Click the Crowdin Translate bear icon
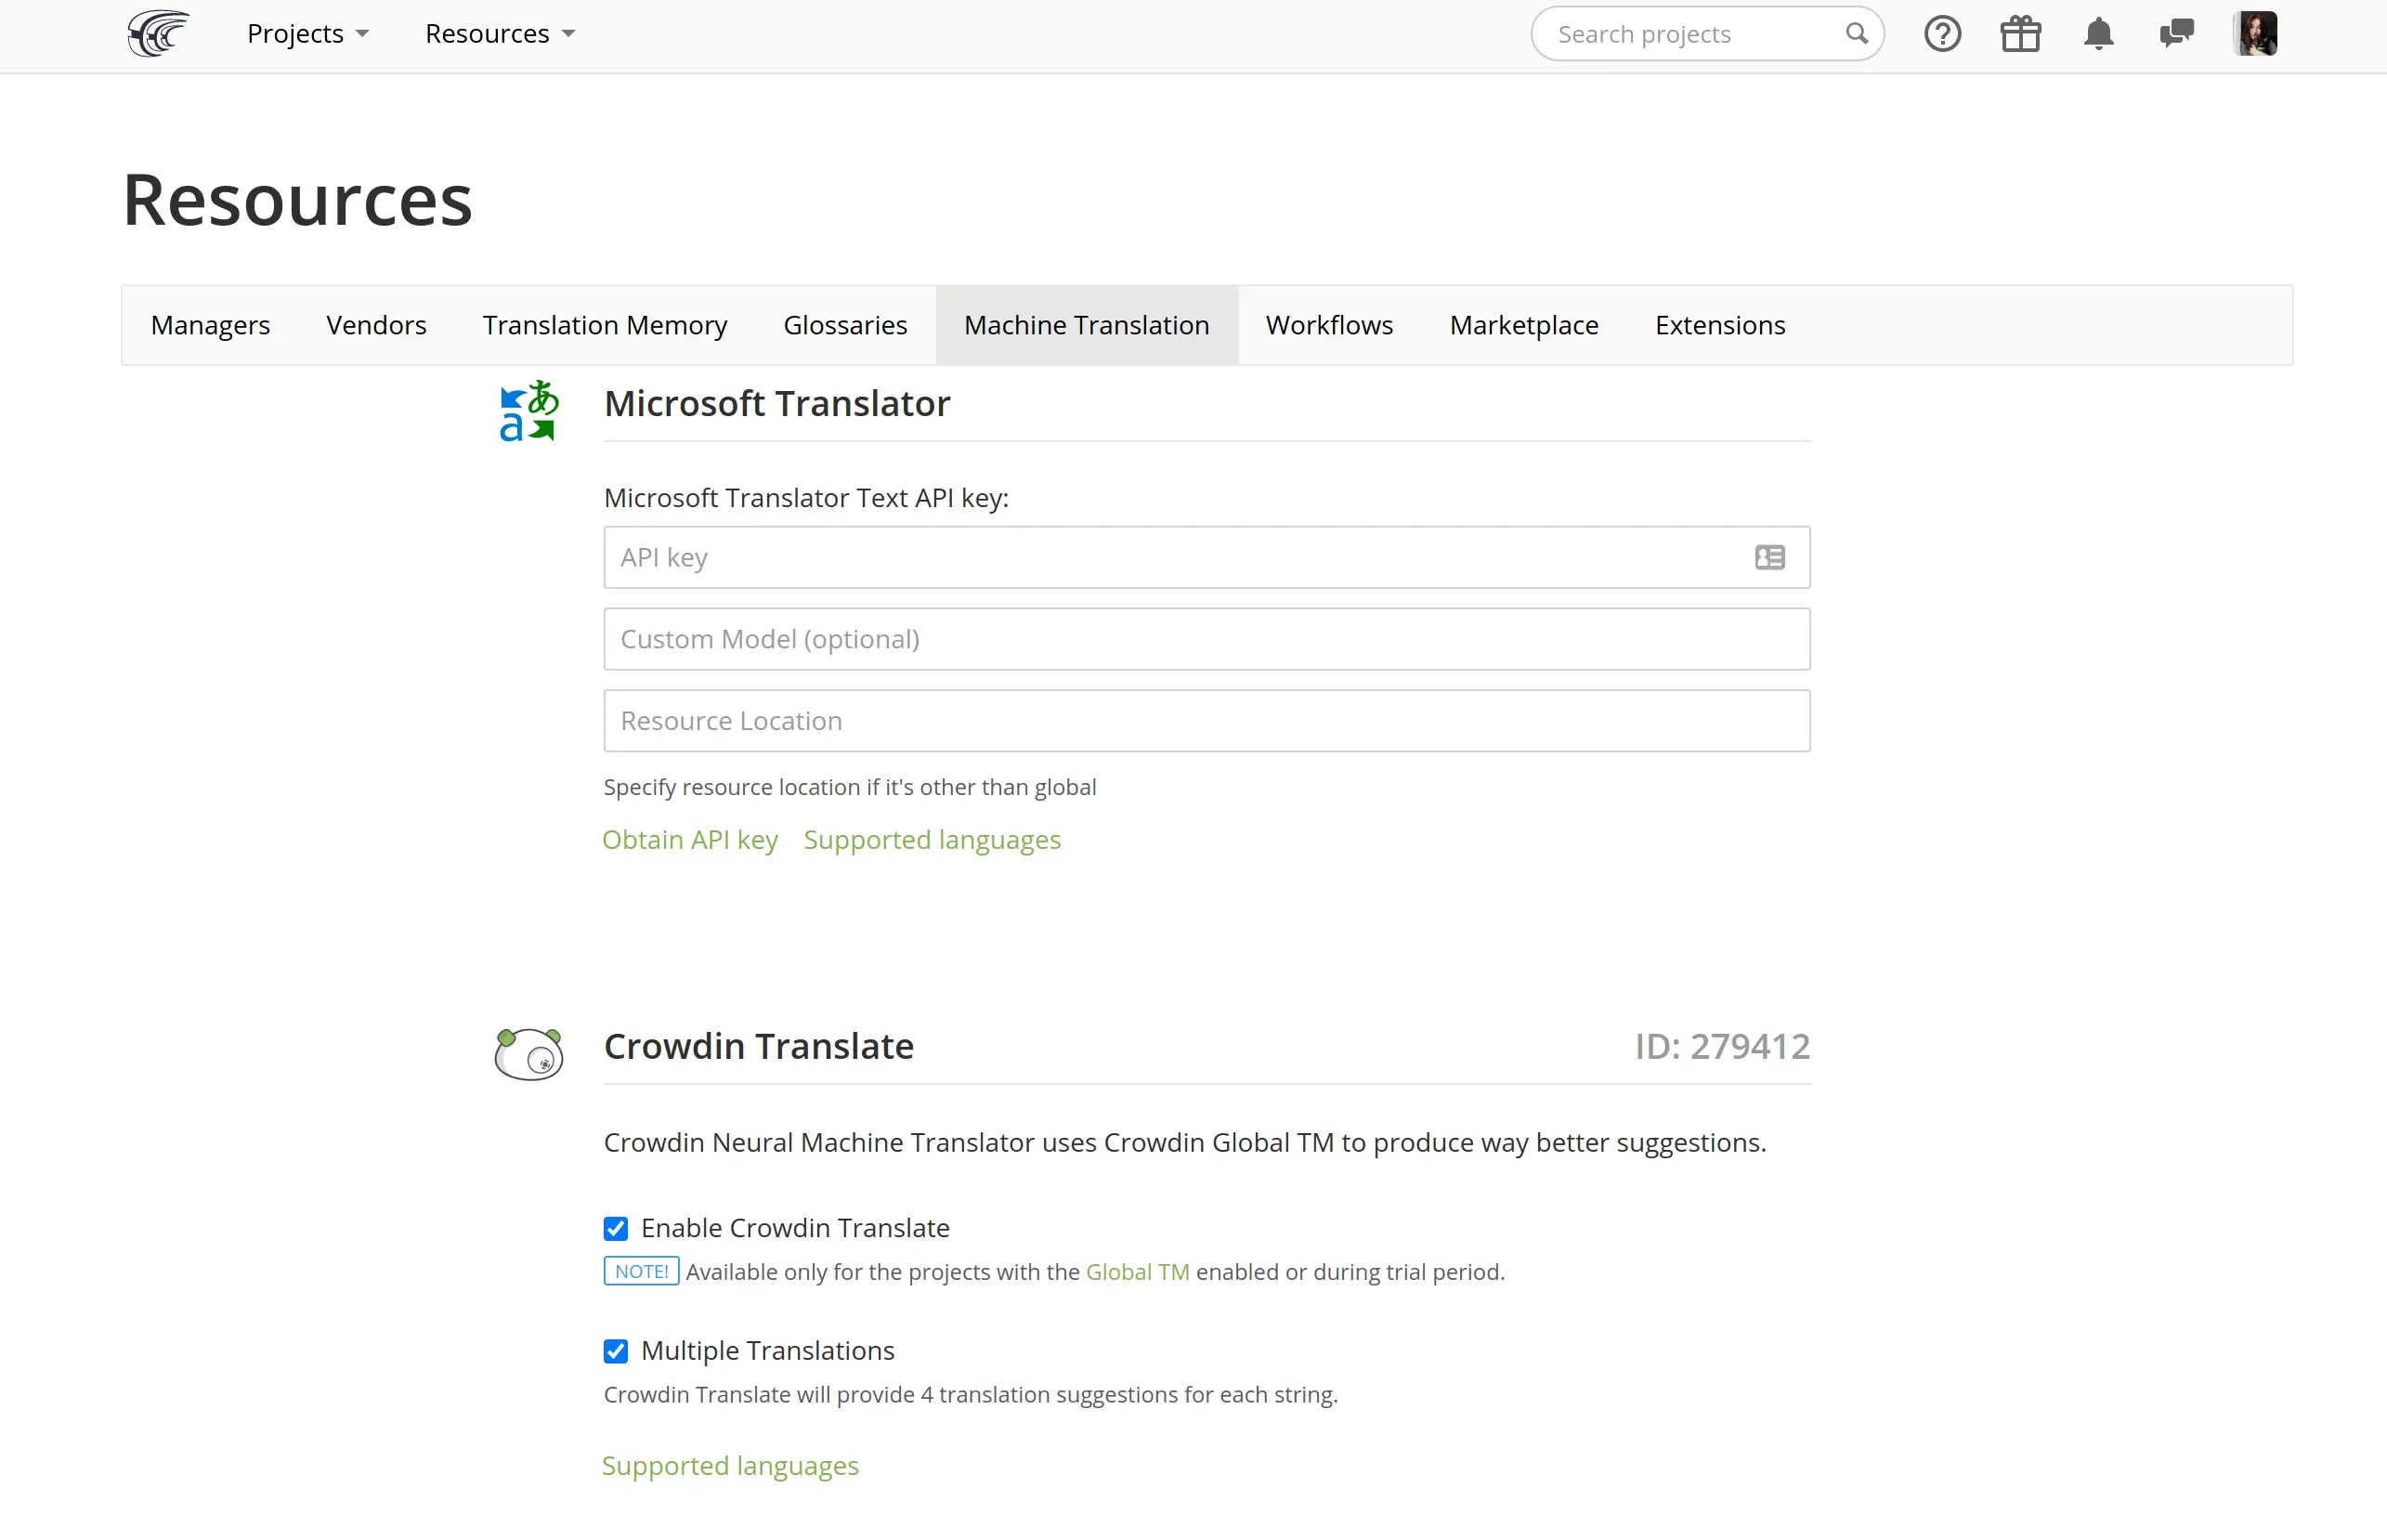The image size is (2387, 1540). pos(528,1050)
